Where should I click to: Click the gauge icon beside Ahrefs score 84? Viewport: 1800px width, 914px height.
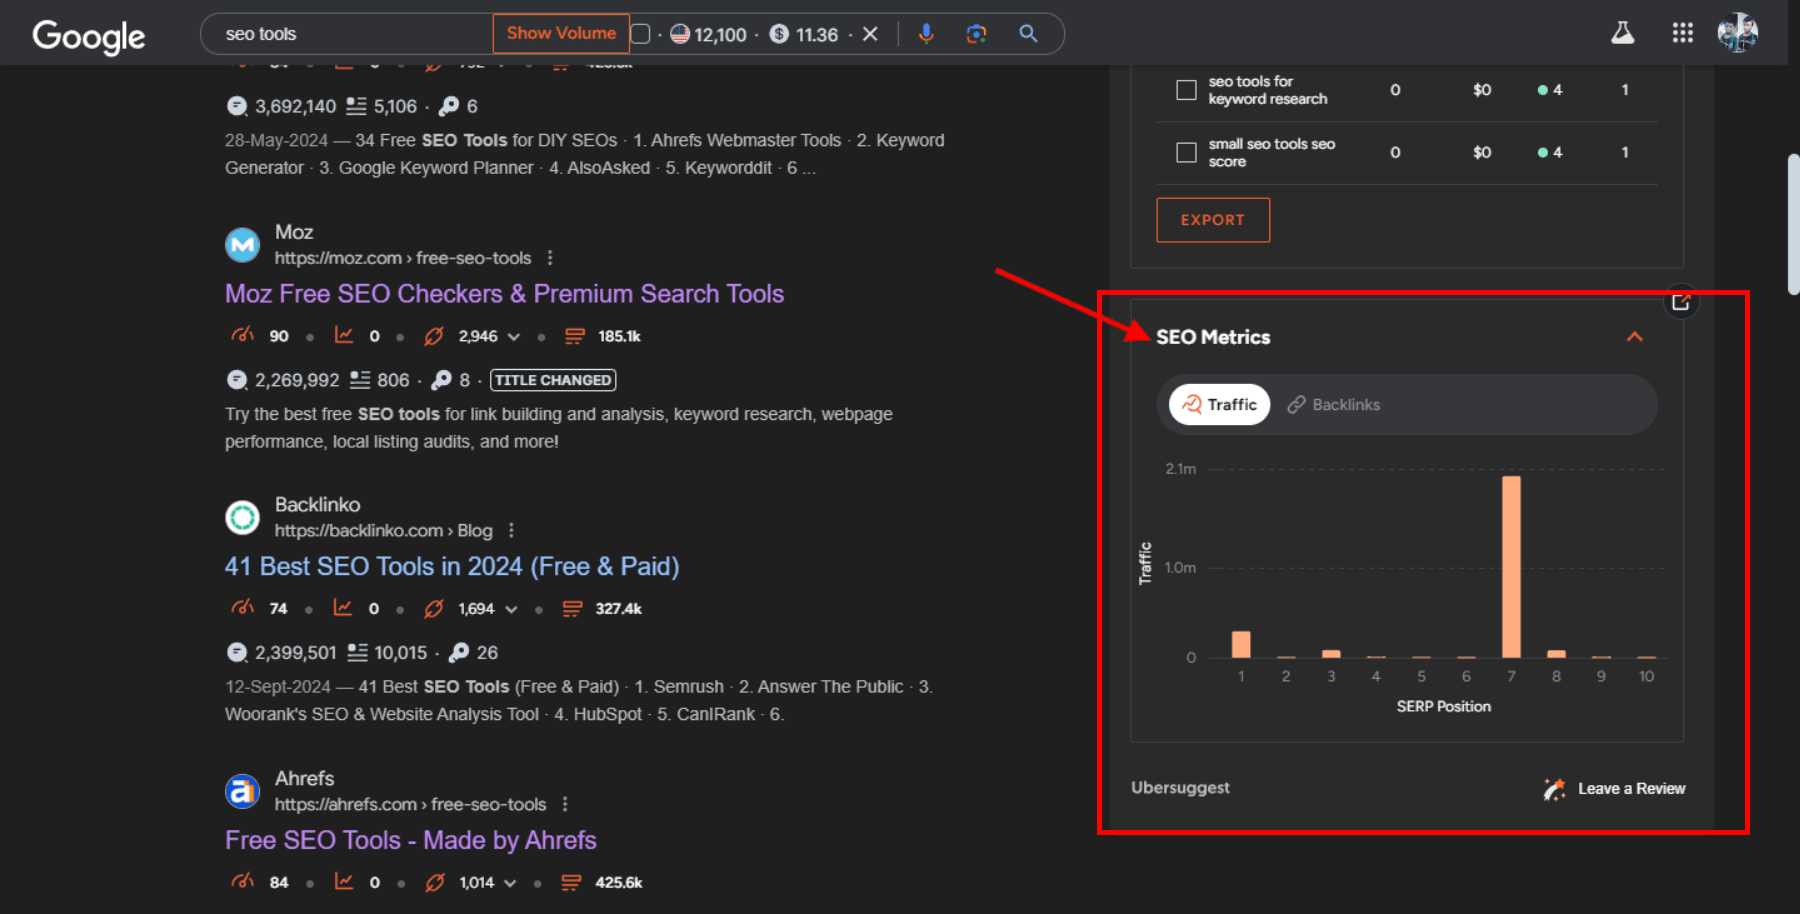pyautogui.click(x=242, y=882)
